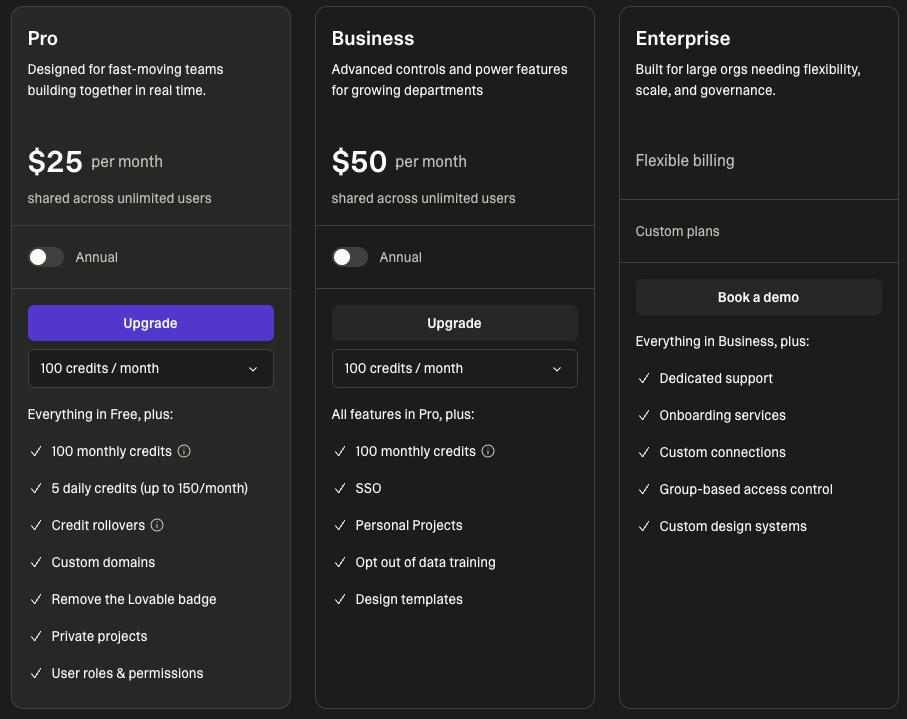This screenshot has height=719, width=907.
Task: Book a demo for the Enterprise plan
Action: click(x=758, y=297)
